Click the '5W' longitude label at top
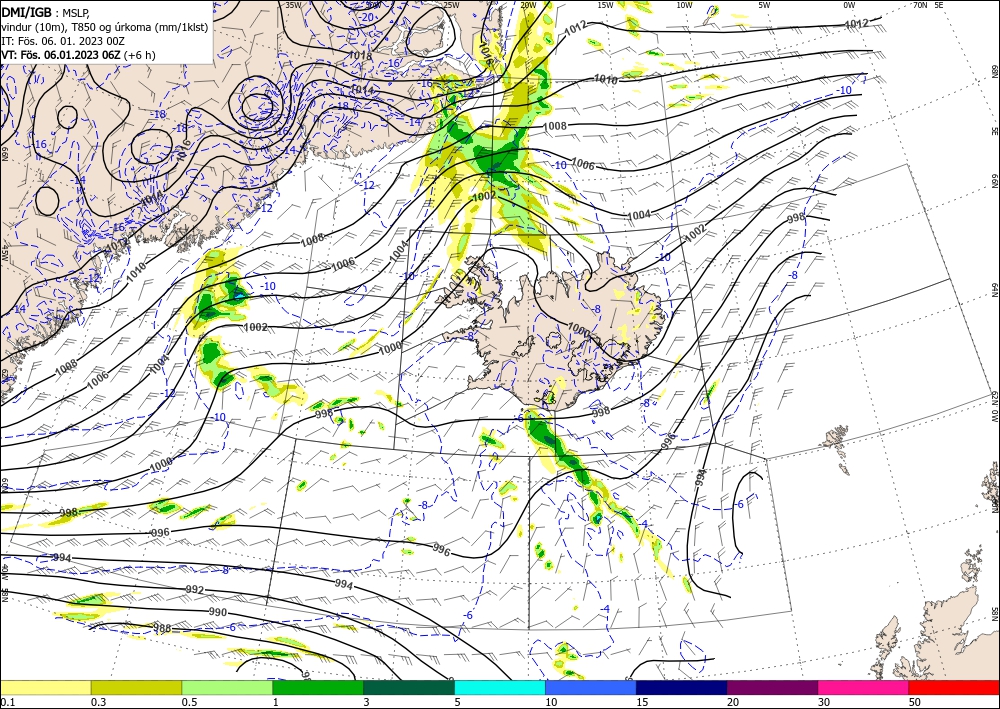 point(764,5)
